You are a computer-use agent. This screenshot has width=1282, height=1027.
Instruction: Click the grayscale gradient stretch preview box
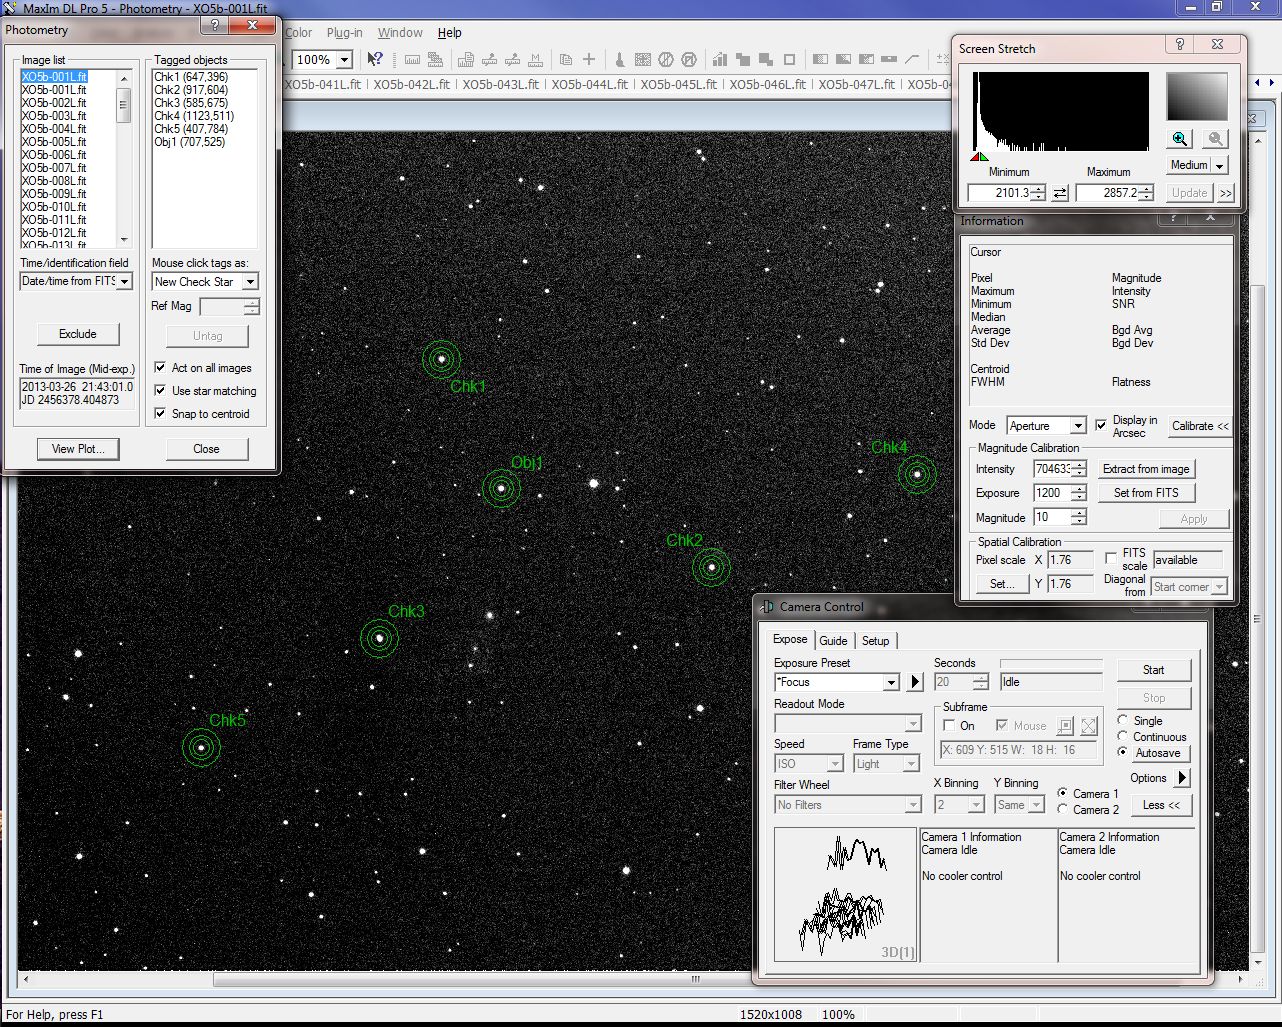(x=1196, y=97)
